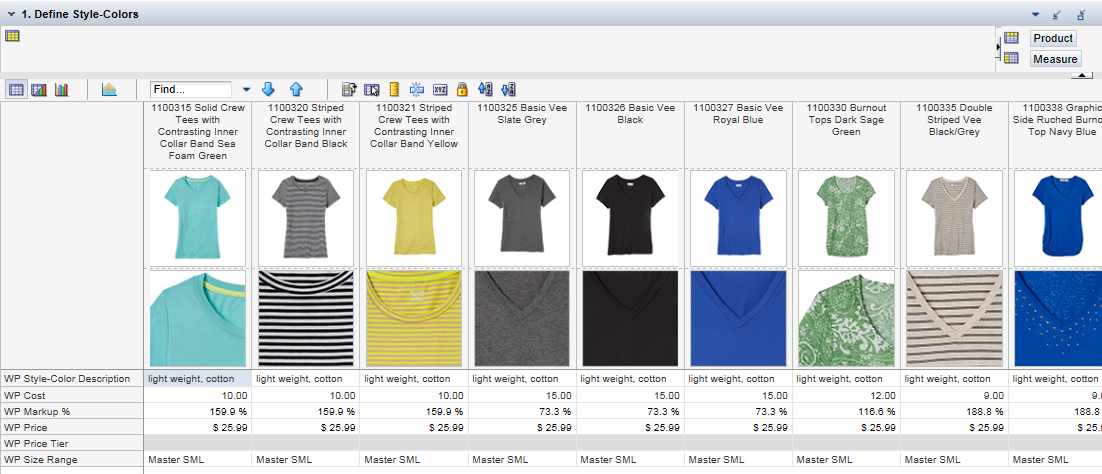Select WP Cost row header

[72, 395]
